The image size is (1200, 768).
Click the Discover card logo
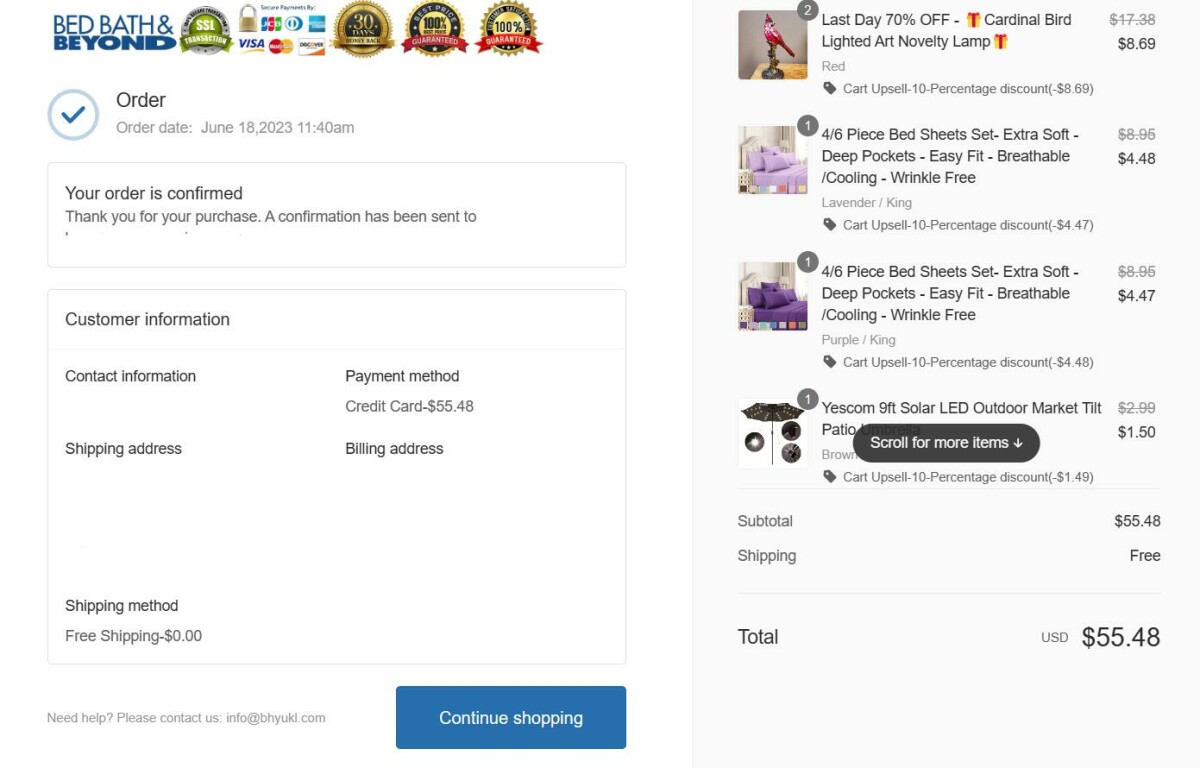(312, 46)
